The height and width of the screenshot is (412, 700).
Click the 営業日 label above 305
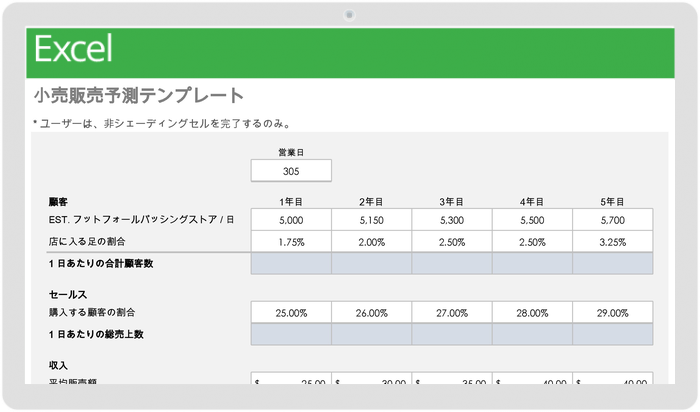(x=291, y=152)
